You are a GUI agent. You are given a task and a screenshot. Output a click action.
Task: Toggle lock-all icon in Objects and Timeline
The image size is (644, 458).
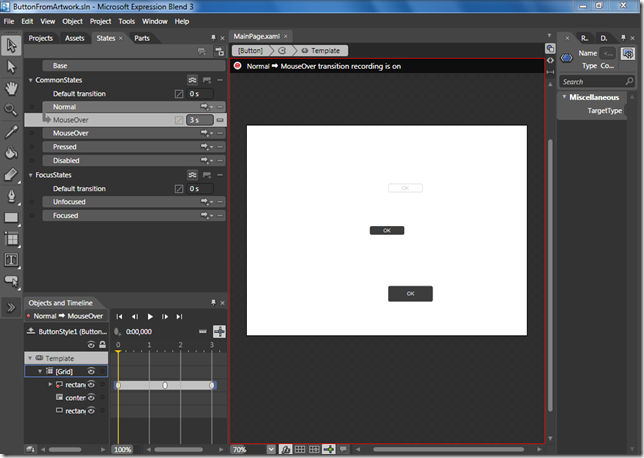pyautogui.click(x=102, y=345)
